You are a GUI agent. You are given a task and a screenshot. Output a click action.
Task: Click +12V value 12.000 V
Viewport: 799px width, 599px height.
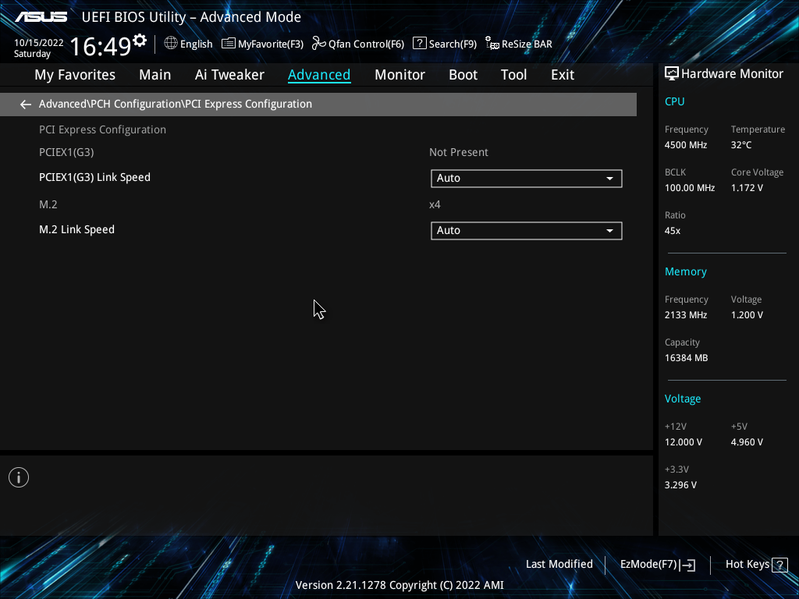(683, 442)
